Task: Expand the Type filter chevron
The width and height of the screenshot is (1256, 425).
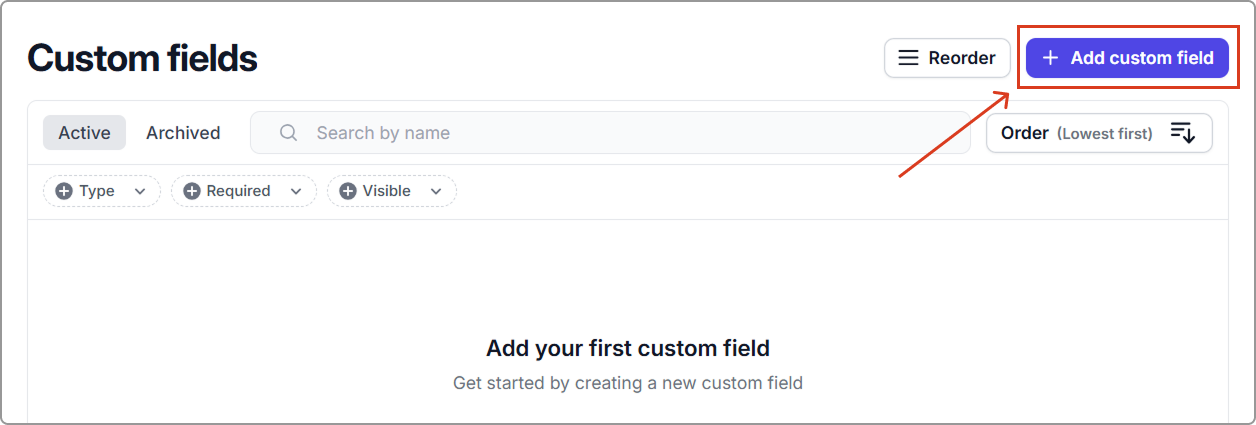Action: pyautogui.click(x=140, y=191)
